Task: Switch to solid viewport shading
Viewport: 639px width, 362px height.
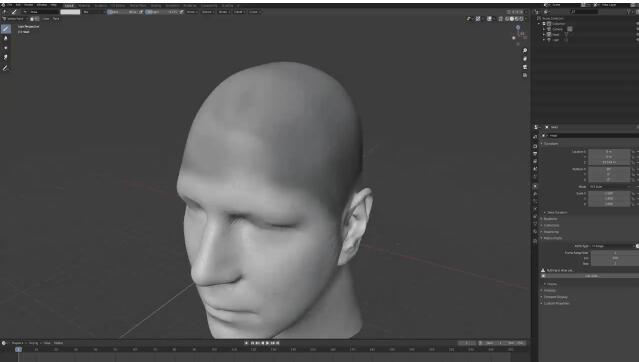Action: click(512, 18)
